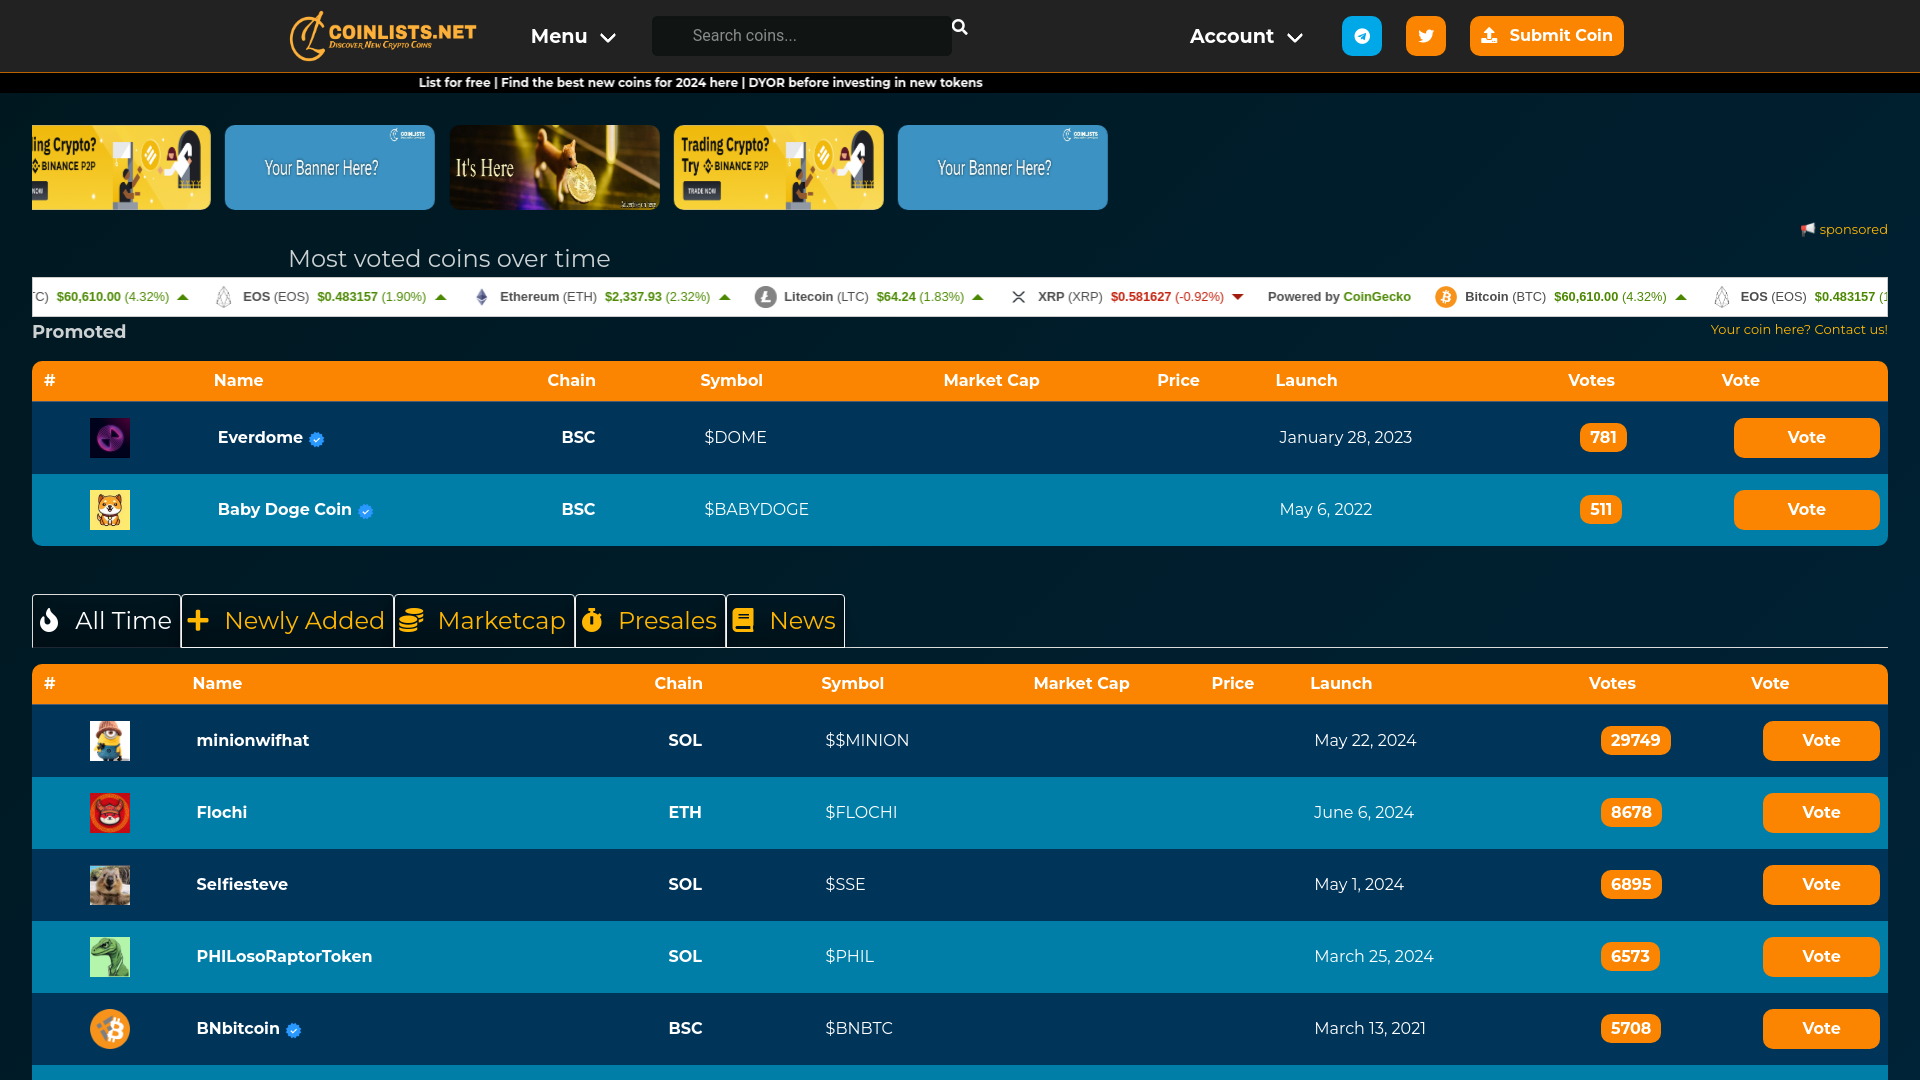The image size is (1920, 1080).
Task: Click the 'May 22, 2024' launch date
Action: [x=1365, y=741]
